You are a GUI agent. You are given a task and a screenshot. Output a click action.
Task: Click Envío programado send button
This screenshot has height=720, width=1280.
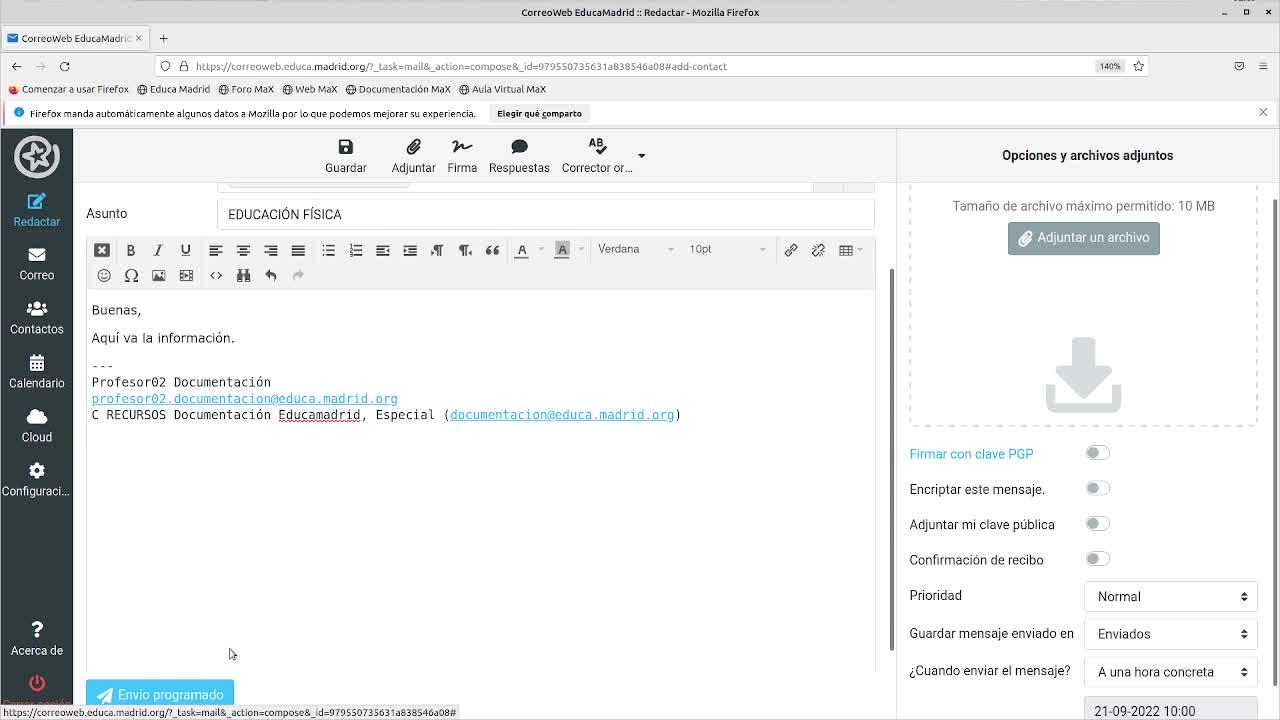[x=160, y=694]
